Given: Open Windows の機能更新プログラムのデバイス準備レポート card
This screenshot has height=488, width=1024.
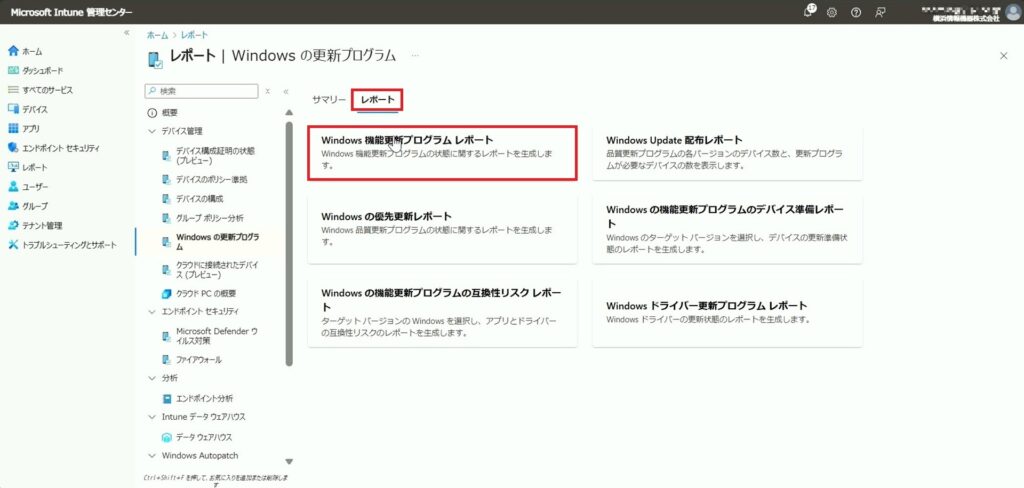Looking at the screenshot, I should point(728,229).
